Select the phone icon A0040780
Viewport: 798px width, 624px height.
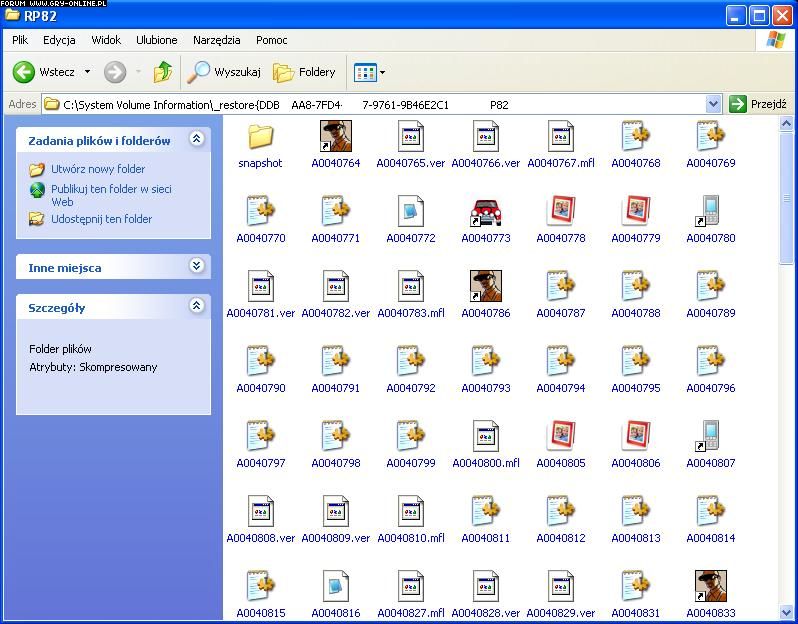pos(710,212)
